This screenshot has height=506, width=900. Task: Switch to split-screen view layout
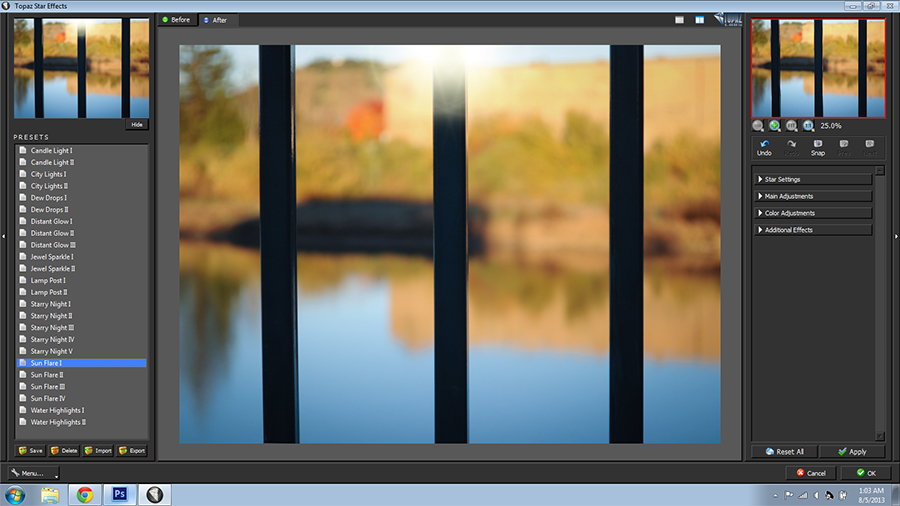[699, 20]
